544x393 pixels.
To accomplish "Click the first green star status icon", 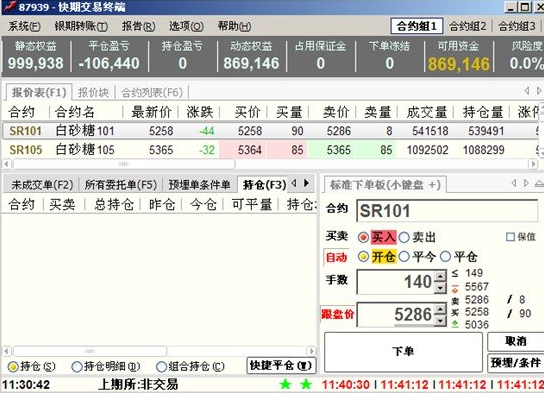I will click(285, 384).
